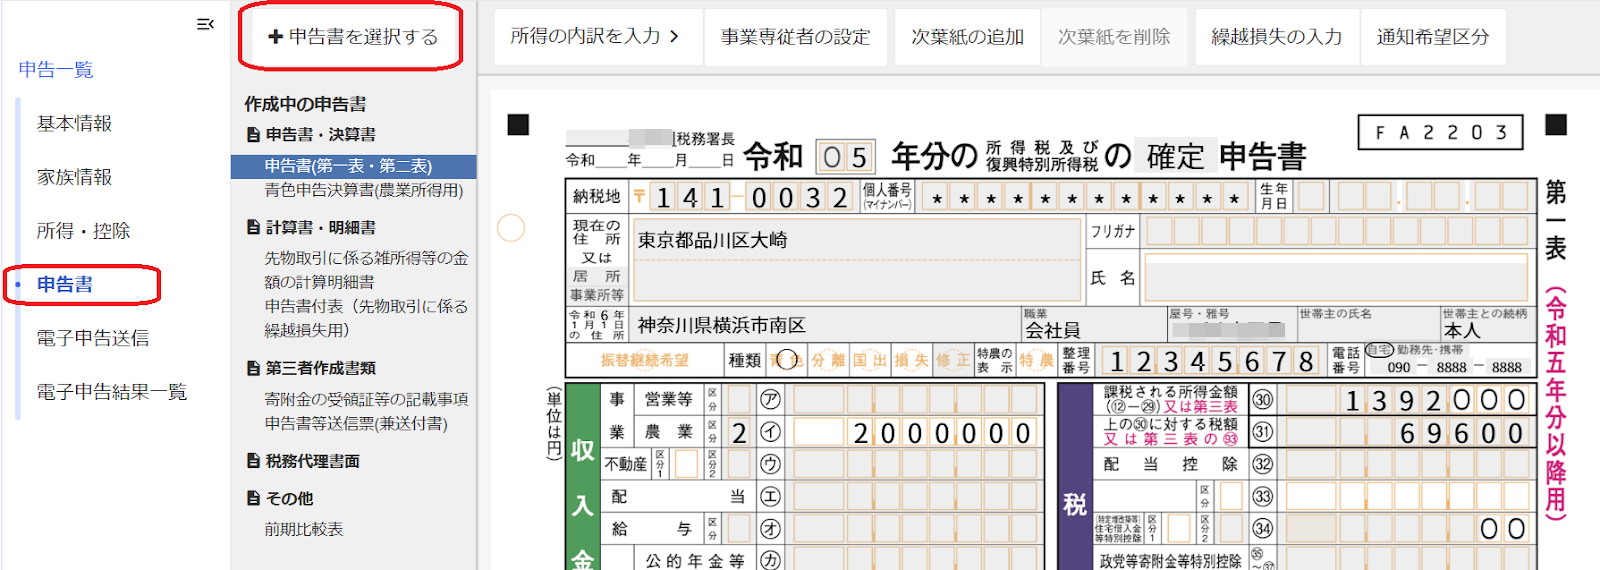The height and width of the screenshot is (570, 1600).
Task: Open 申告書等送信票(兼送付書)
Action: coord(356,423)
